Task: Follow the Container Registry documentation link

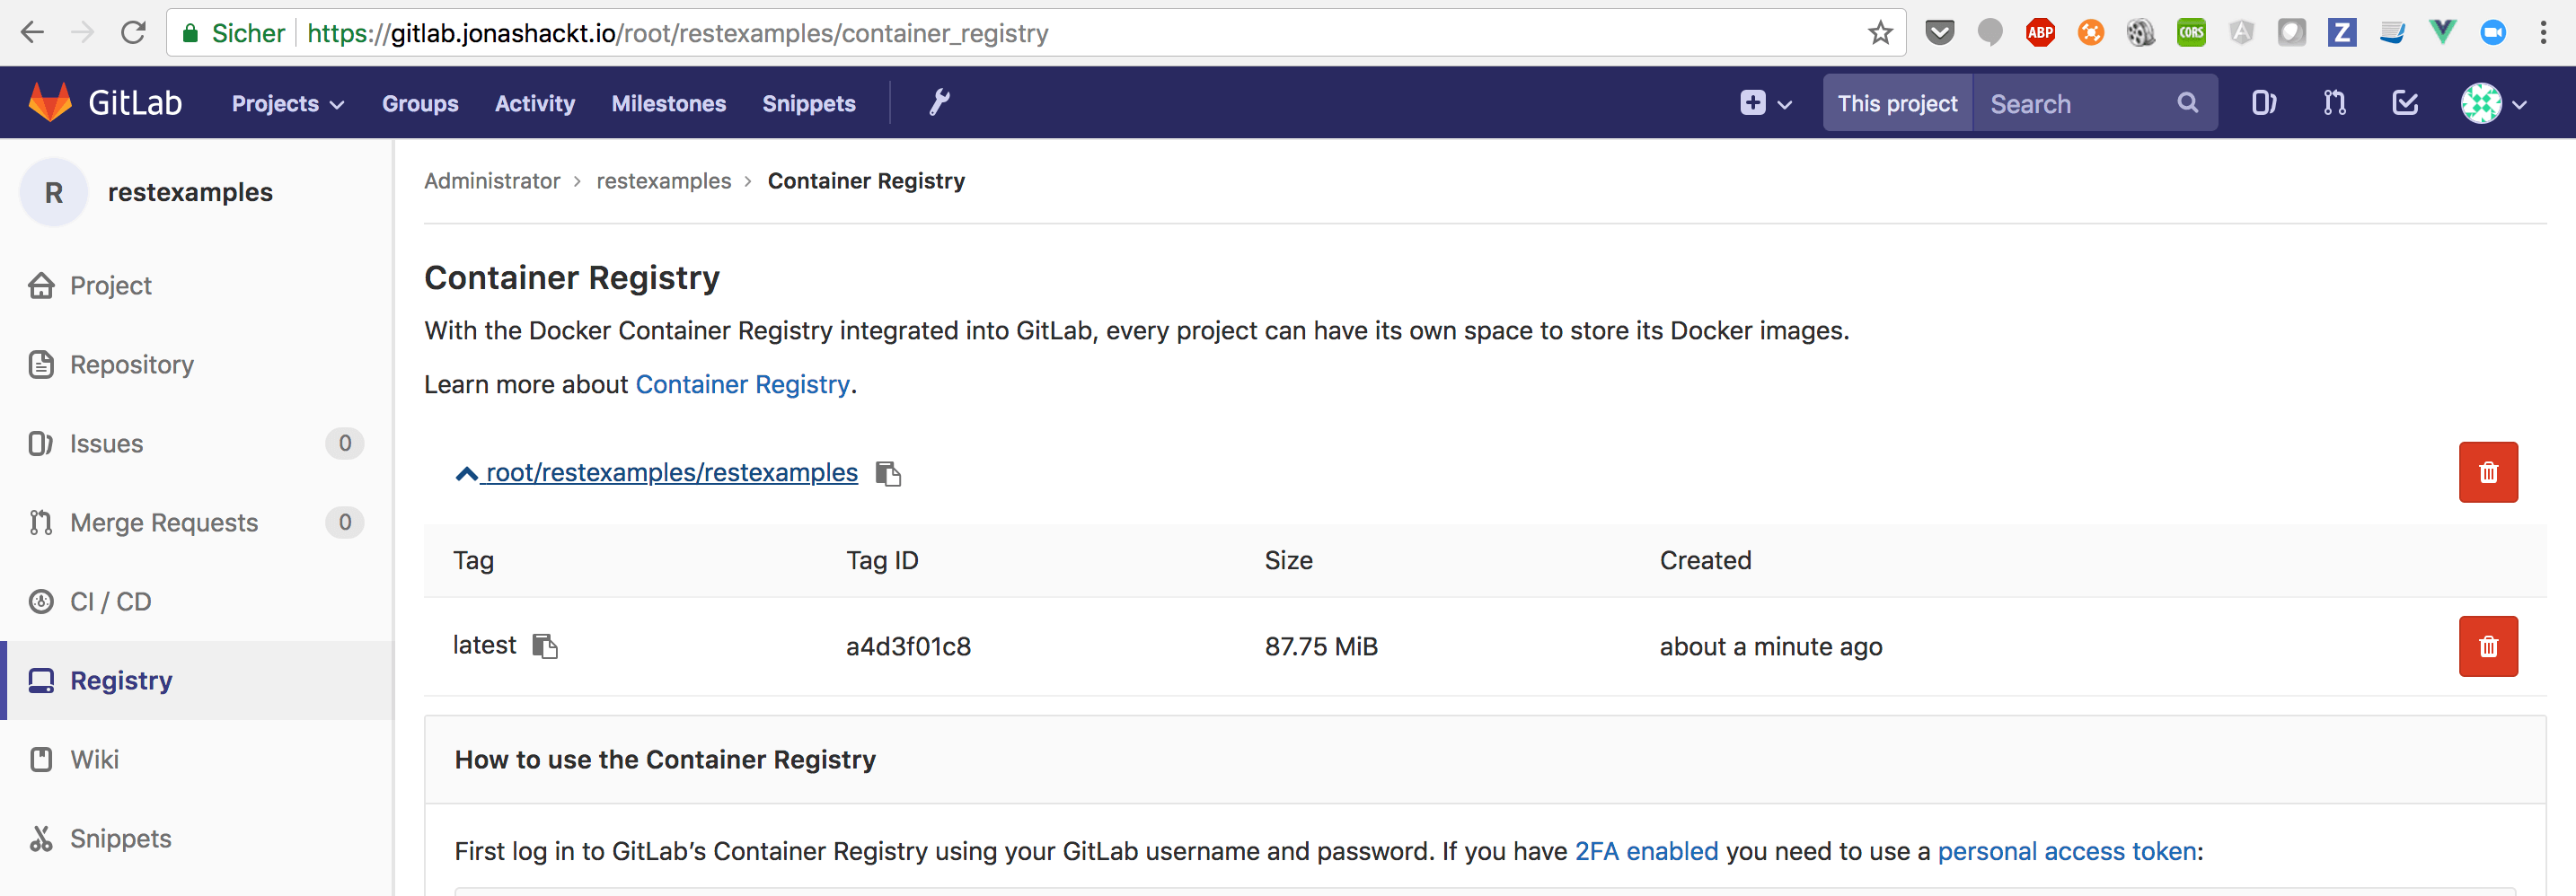Action: 742,385
